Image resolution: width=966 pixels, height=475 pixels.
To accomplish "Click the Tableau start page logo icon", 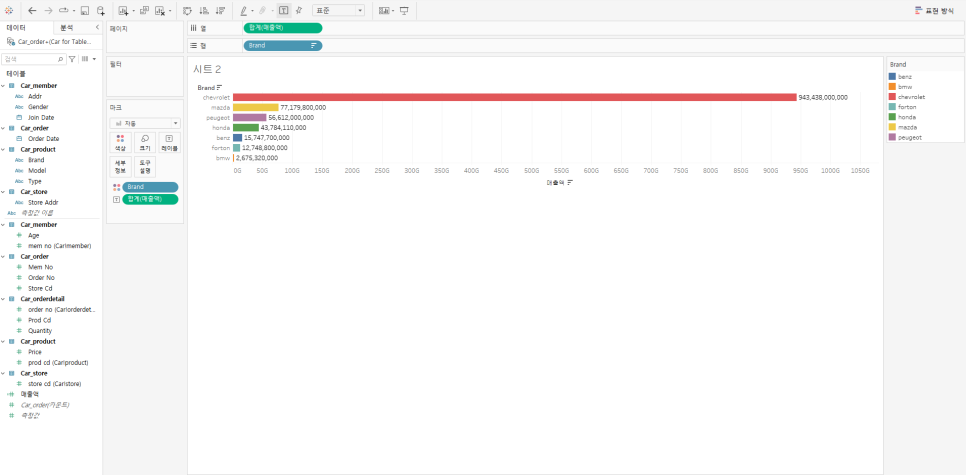I will [x=9, y=10].
